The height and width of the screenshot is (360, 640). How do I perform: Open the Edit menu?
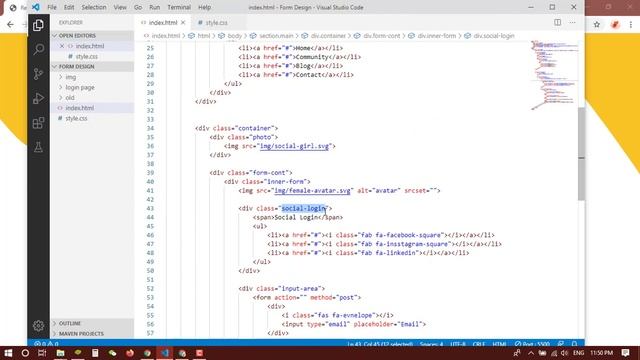click(69, 7)
